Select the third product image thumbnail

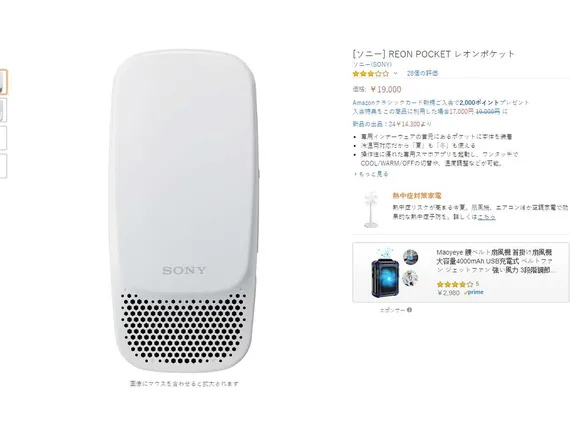[x=3, y=138]
